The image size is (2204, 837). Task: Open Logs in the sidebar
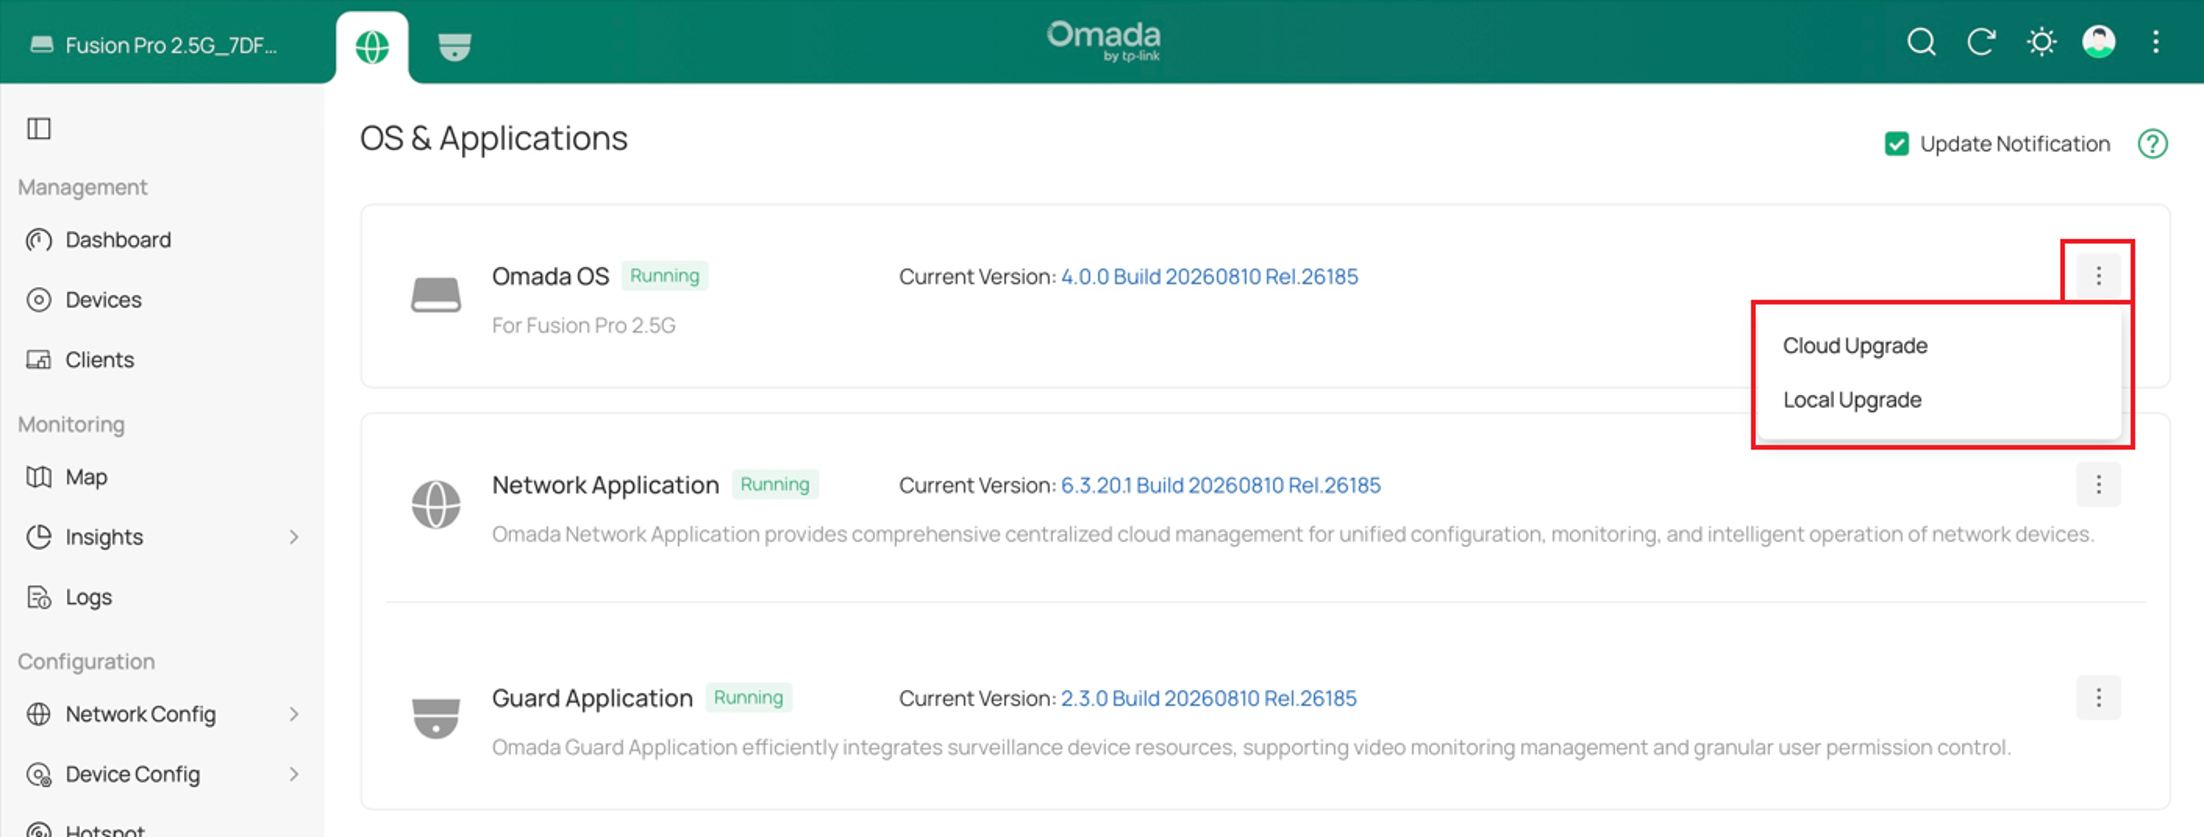[x=88, y=597]
